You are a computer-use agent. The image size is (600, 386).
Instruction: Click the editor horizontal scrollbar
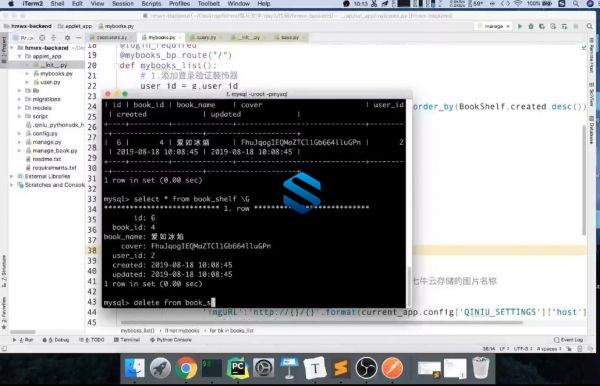(321, 322)
